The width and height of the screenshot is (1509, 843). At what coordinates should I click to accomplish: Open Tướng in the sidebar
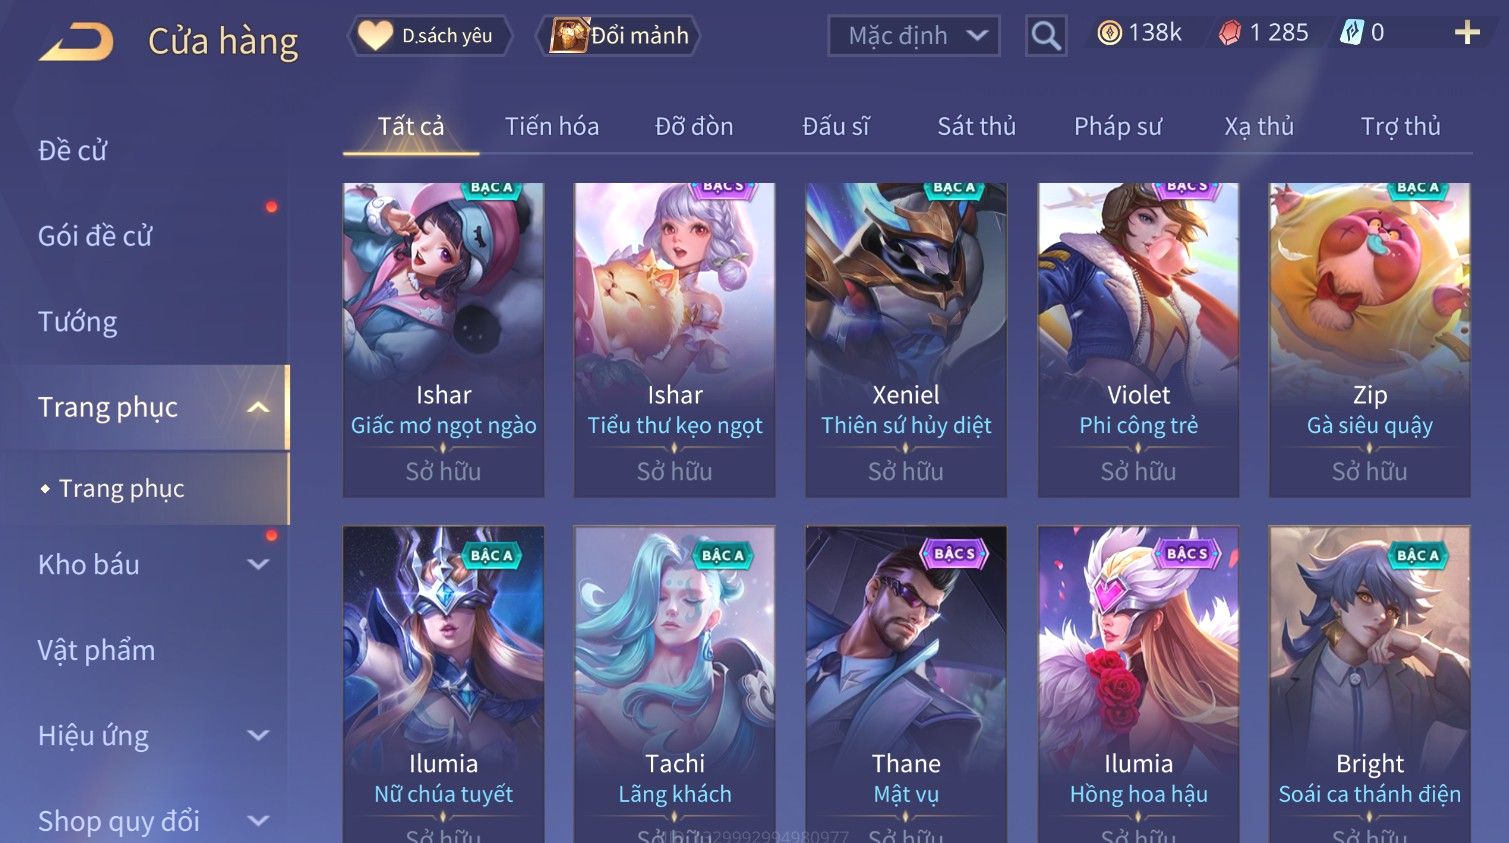point(78,322)
